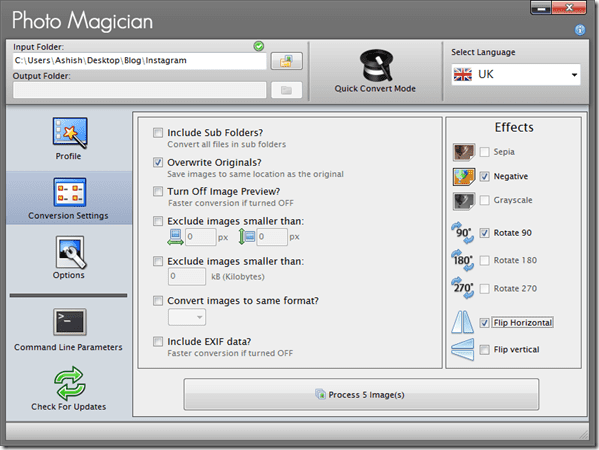
Task: Click the 270 degree rotate icon
Action: pos(463,288)
